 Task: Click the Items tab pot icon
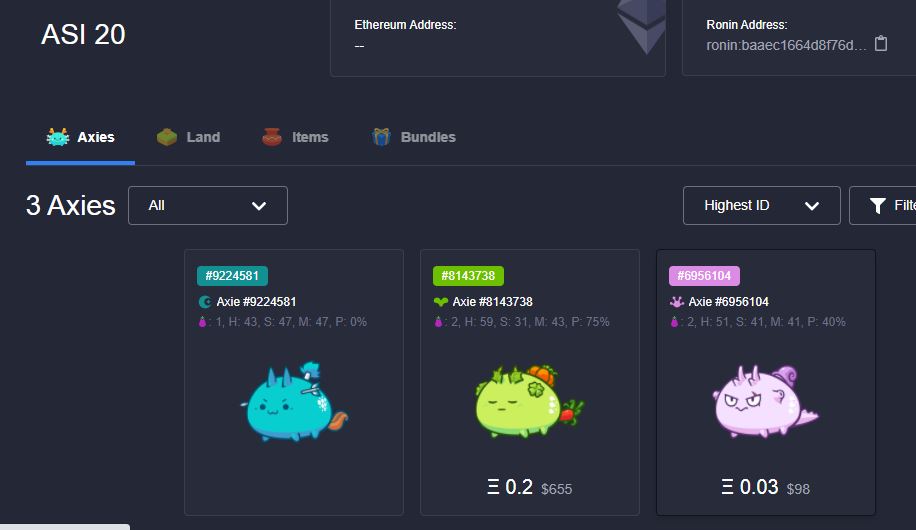coord(272,137)
